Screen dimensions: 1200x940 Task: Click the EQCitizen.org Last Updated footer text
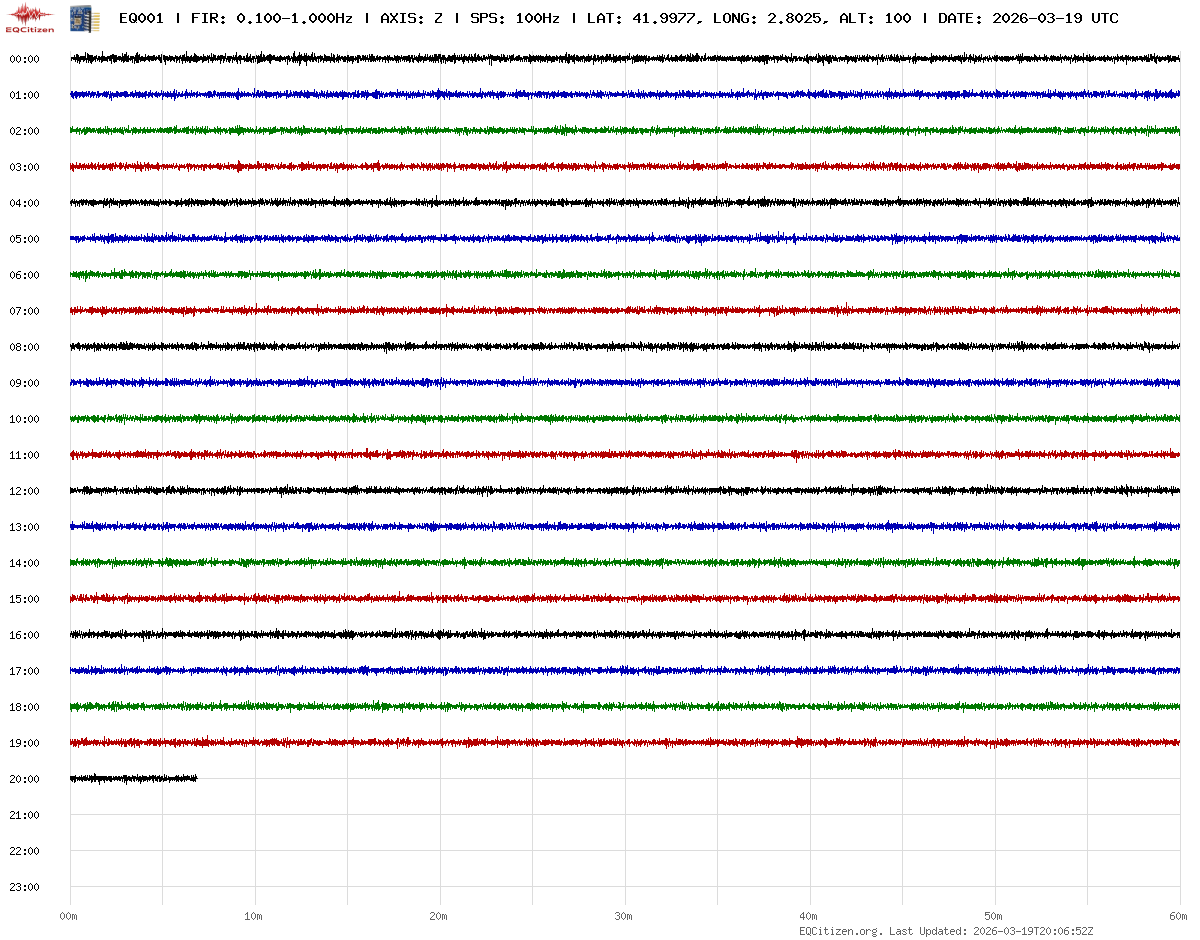tap(945, 931)
